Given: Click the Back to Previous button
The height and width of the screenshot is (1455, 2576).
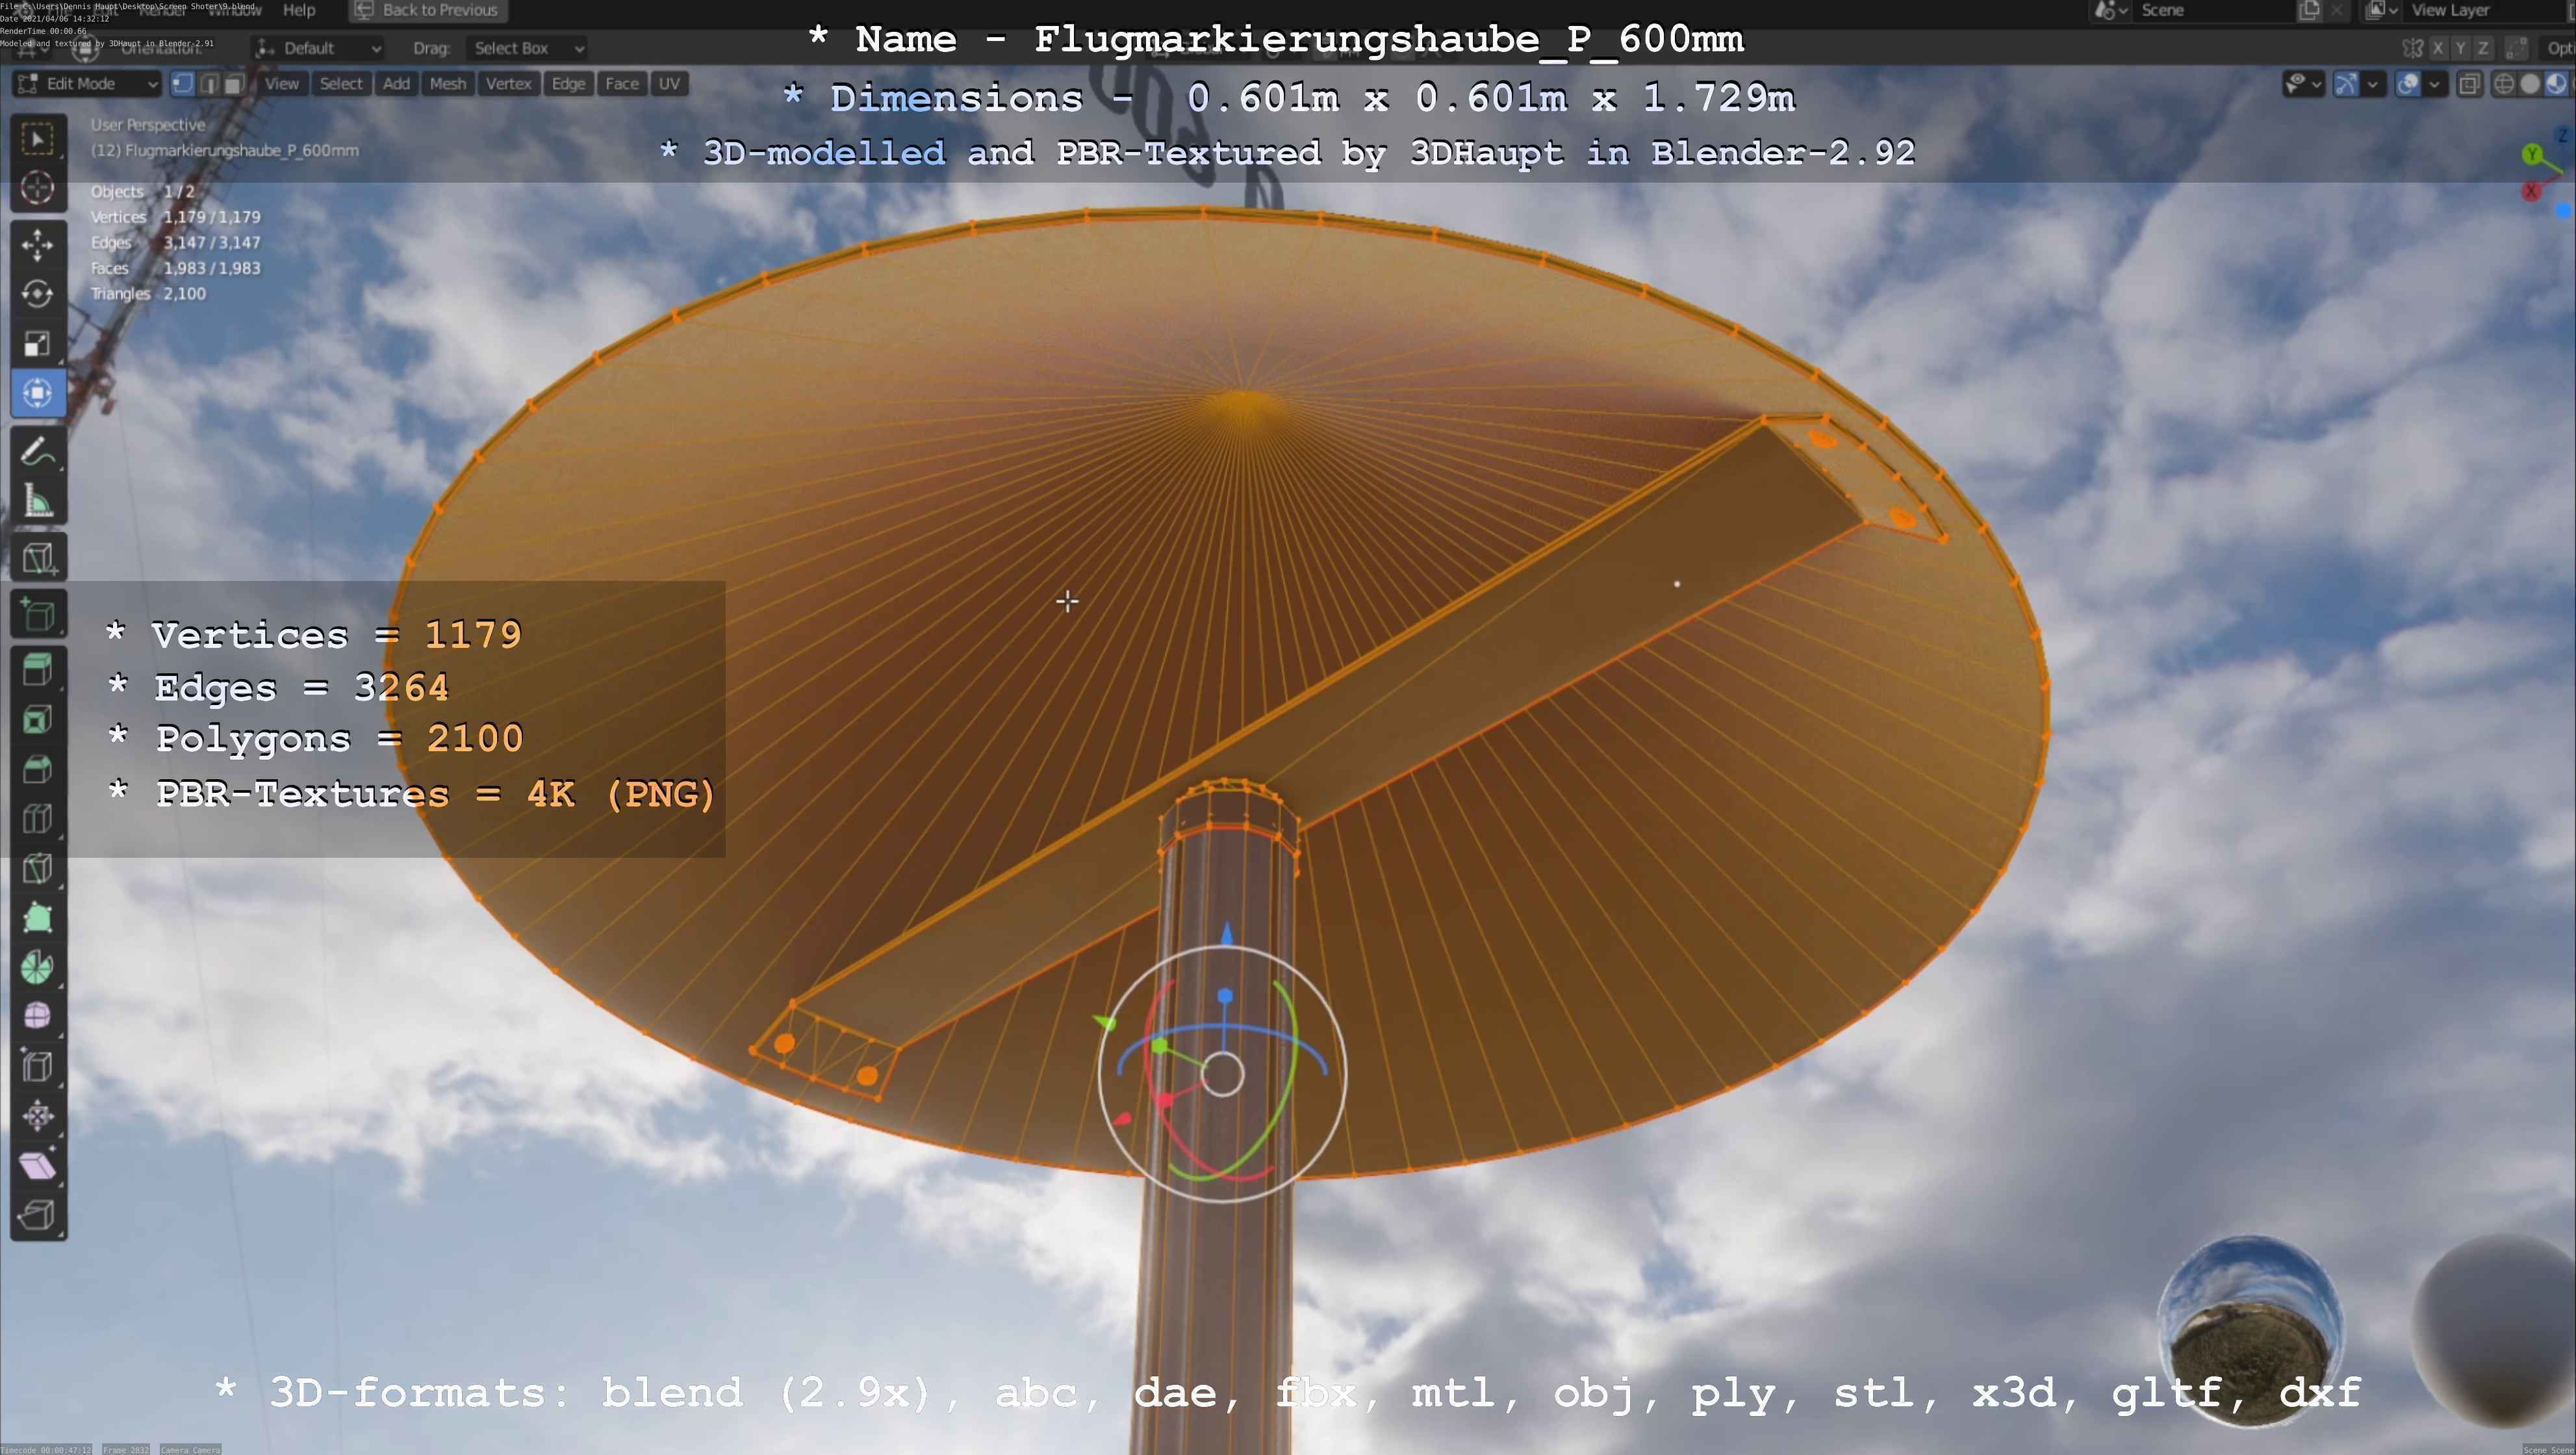Looking at the screenshot, I should [428, 10].
